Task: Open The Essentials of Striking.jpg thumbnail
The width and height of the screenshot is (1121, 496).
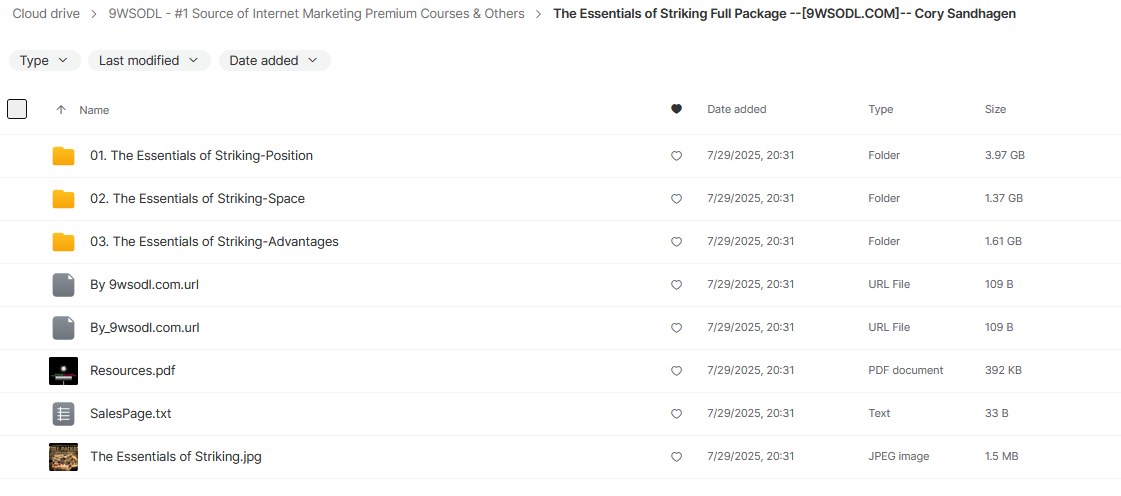Action: click(64, 457)
